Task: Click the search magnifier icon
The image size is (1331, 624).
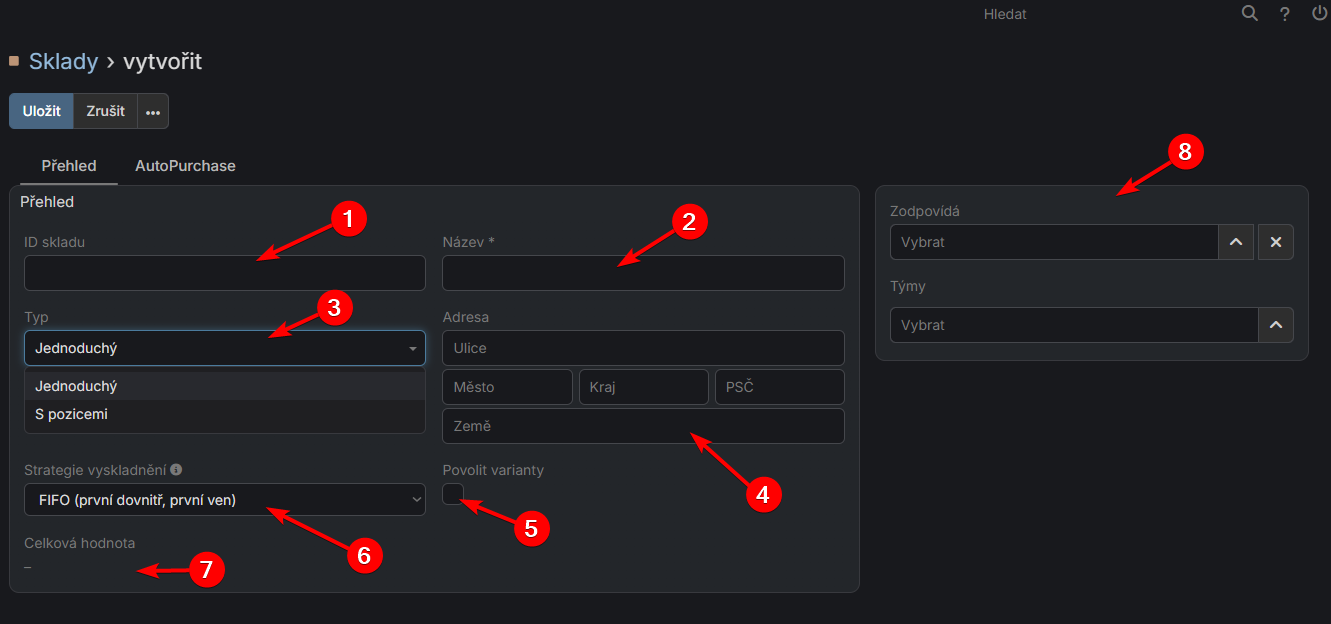Action: click(1249, 14)
